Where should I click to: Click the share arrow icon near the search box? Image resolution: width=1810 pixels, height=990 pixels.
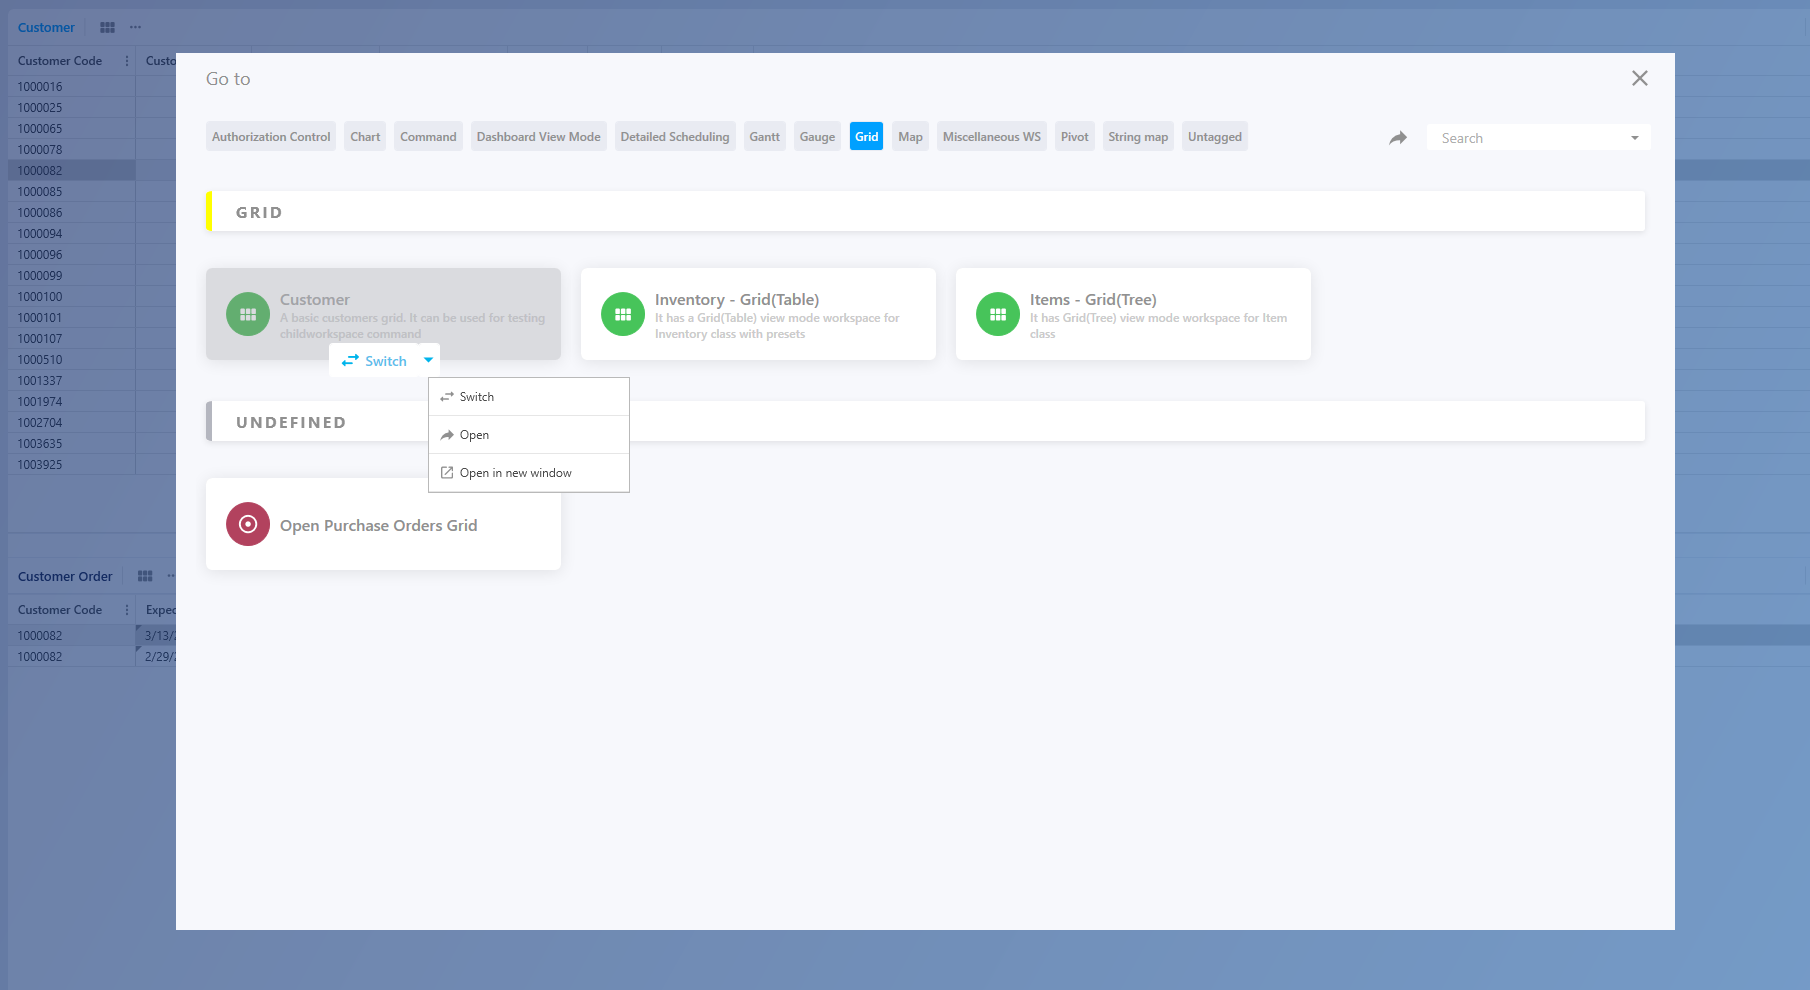(1398, 138)
